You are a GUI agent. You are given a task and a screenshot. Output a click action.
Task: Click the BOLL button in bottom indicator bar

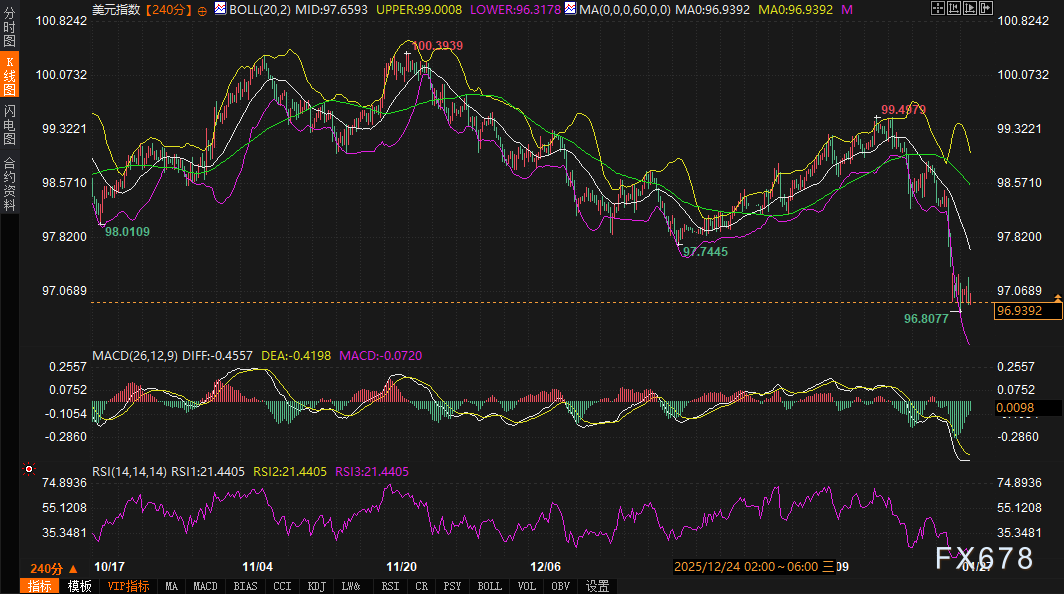click(x=489, y=586)
